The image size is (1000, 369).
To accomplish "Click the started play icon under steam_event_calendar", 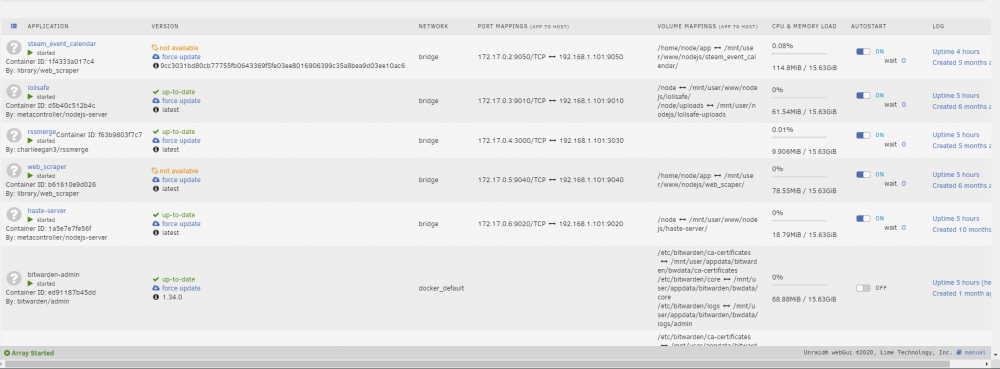I will coord(30,52).
